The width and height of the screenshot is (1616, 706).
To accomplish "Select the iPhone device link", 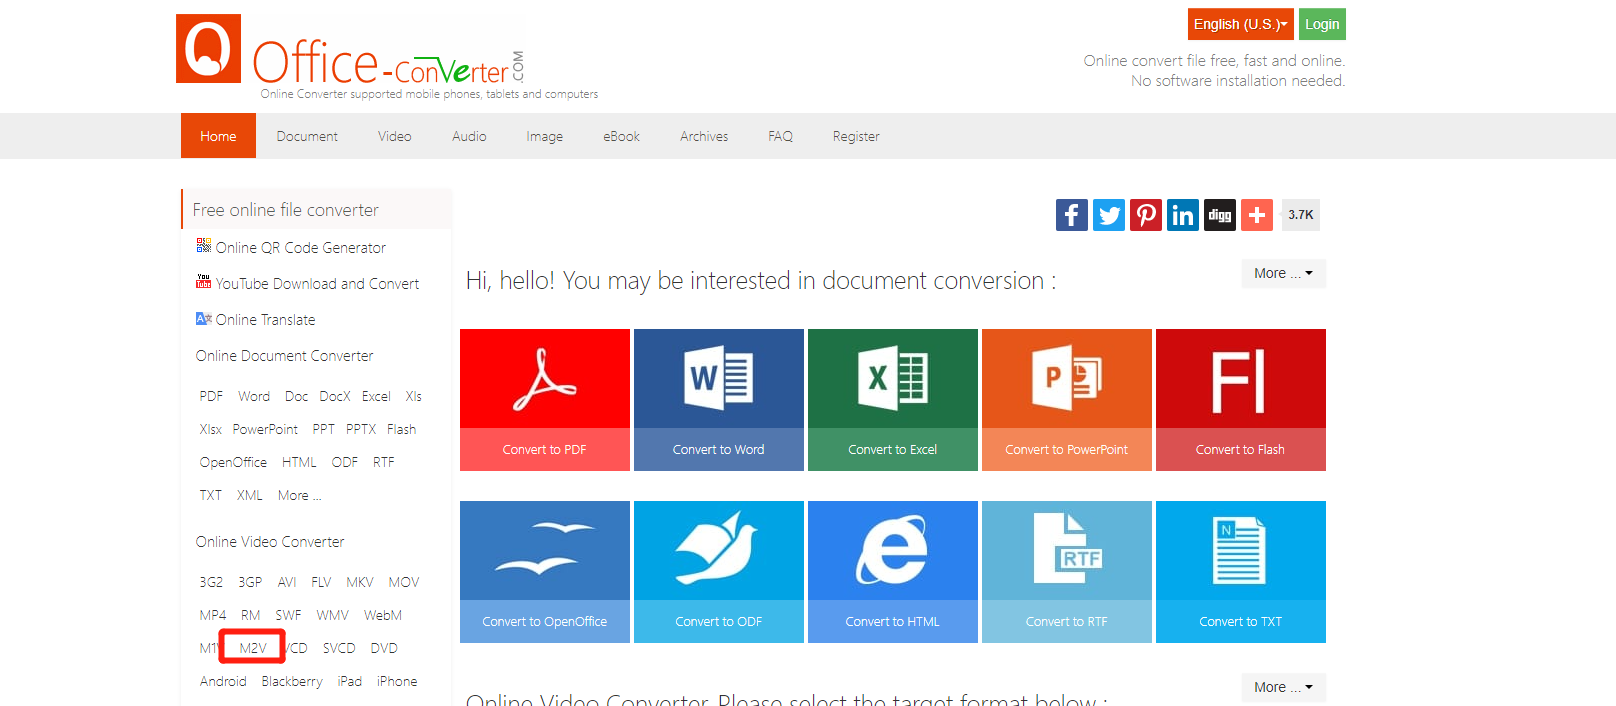I will pos(397,681).
